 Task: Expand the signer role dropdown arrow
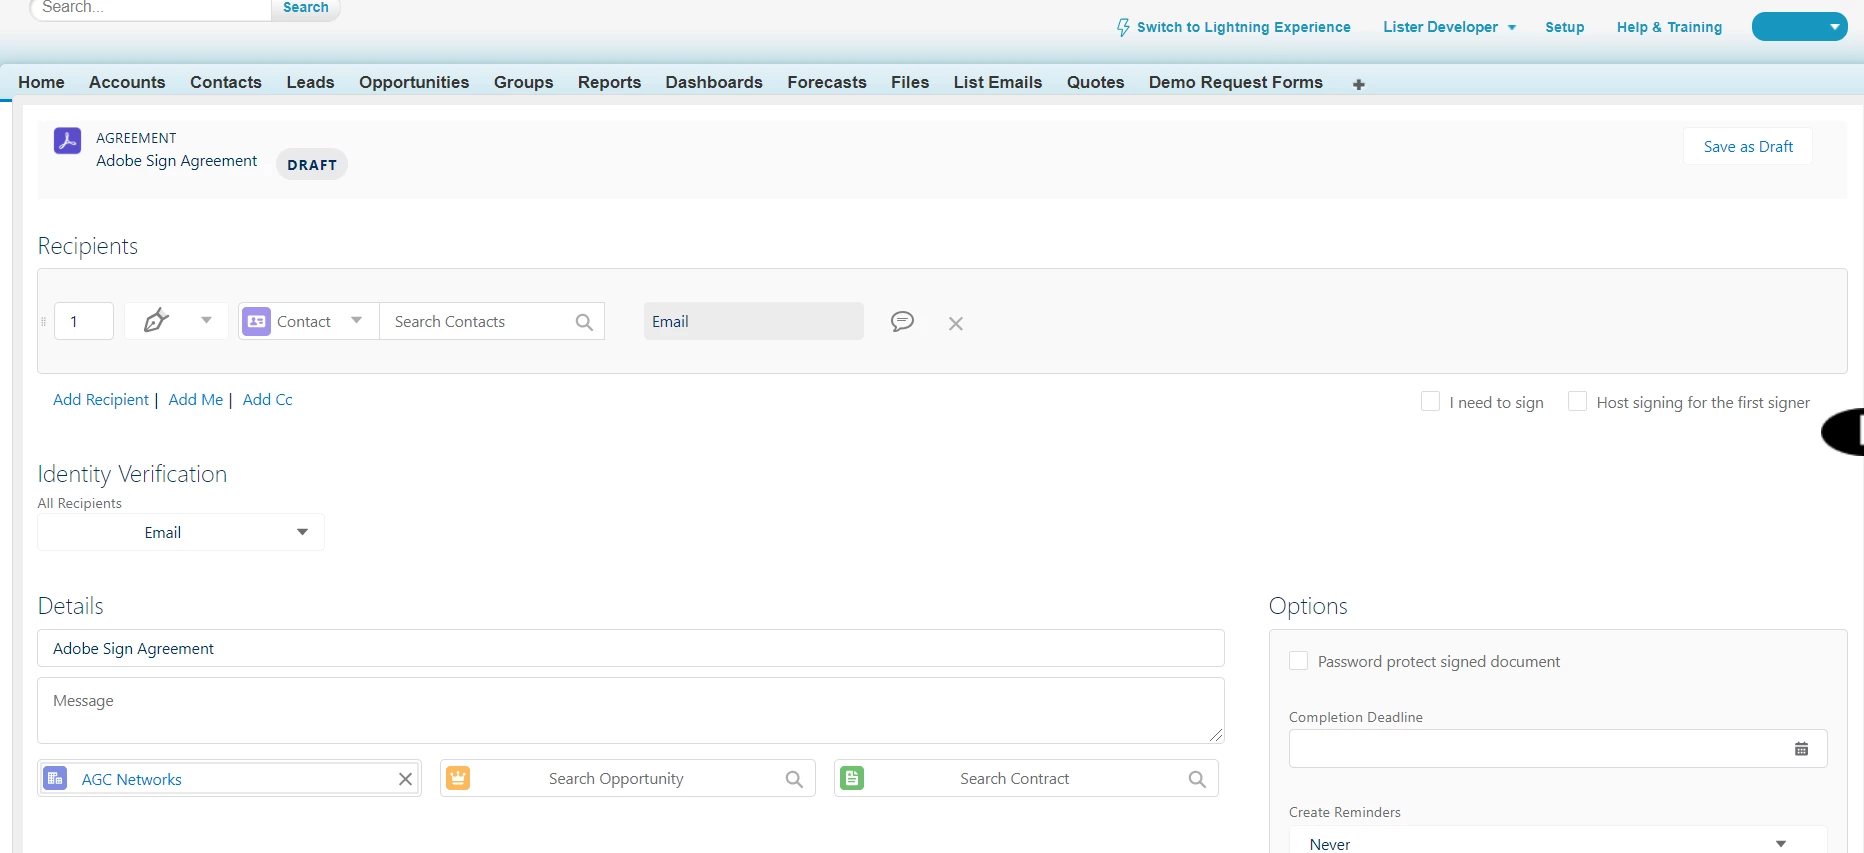206,321
